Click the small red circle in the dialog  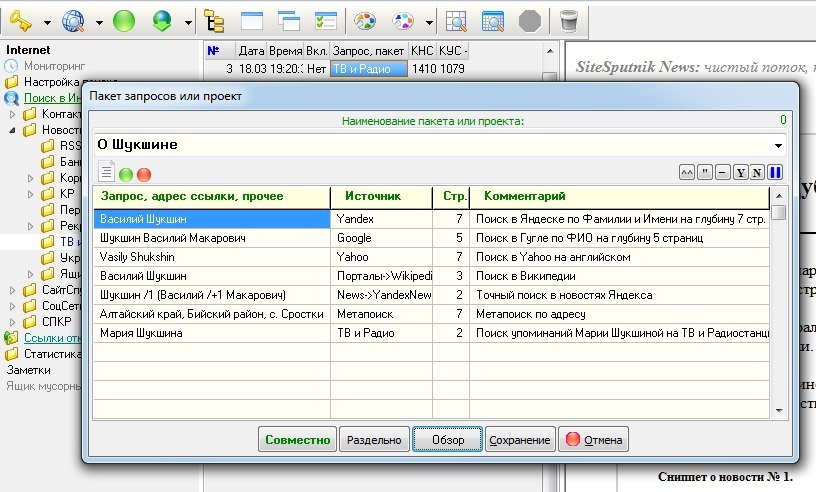click(x=144, y=174)
